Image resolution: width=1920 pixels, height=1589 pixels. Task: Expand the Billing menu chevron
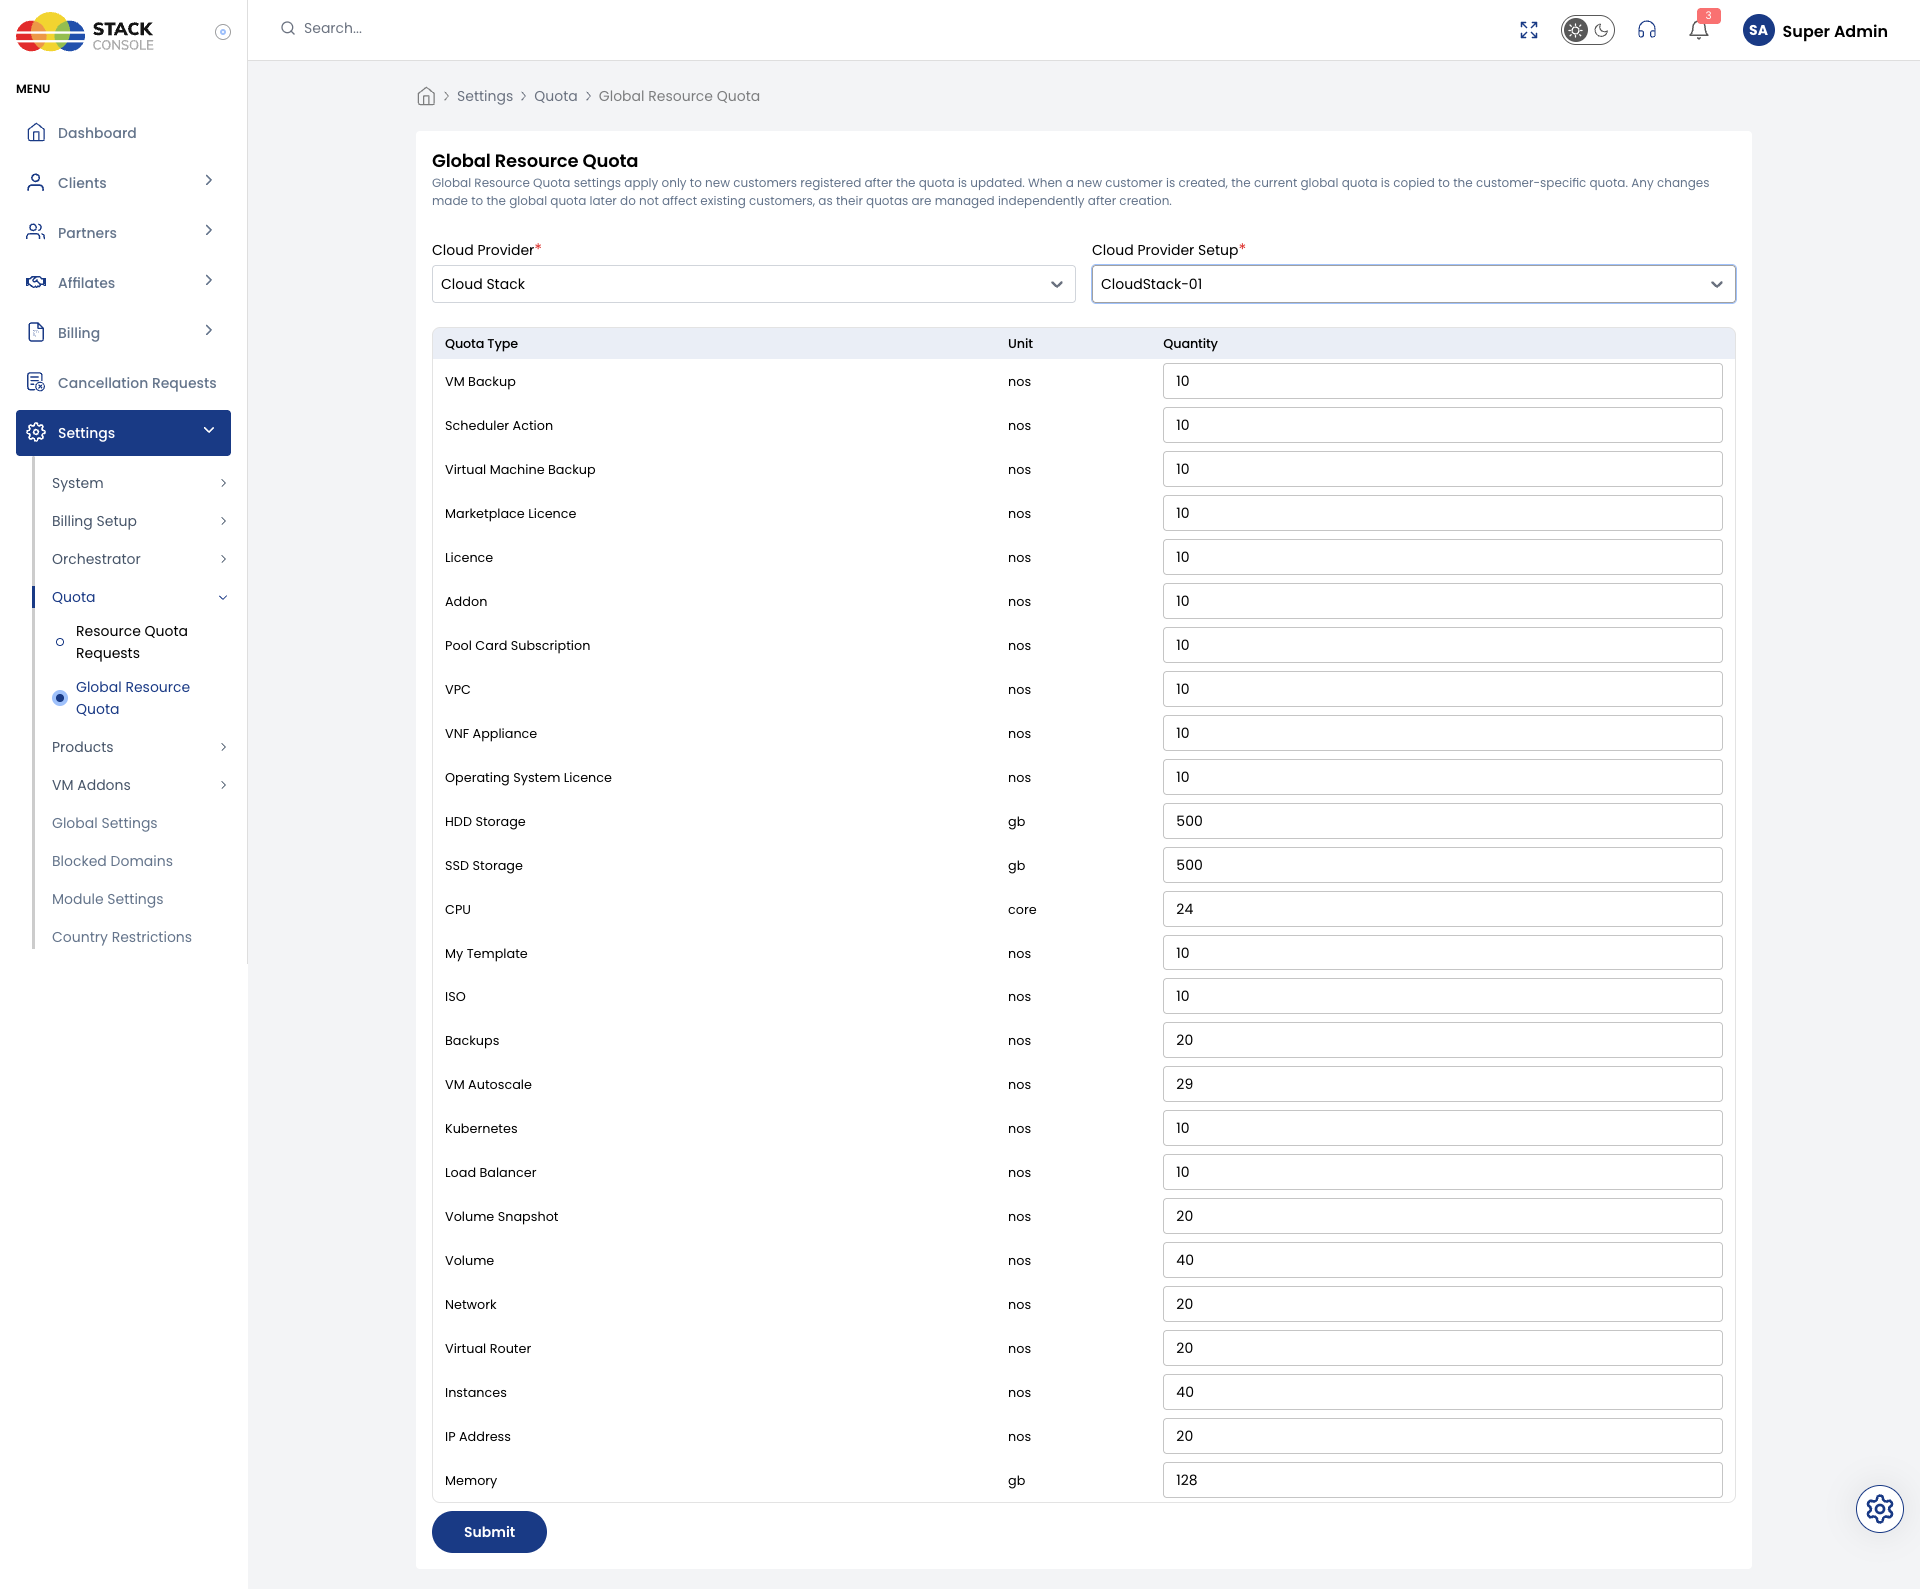[209, 331]
